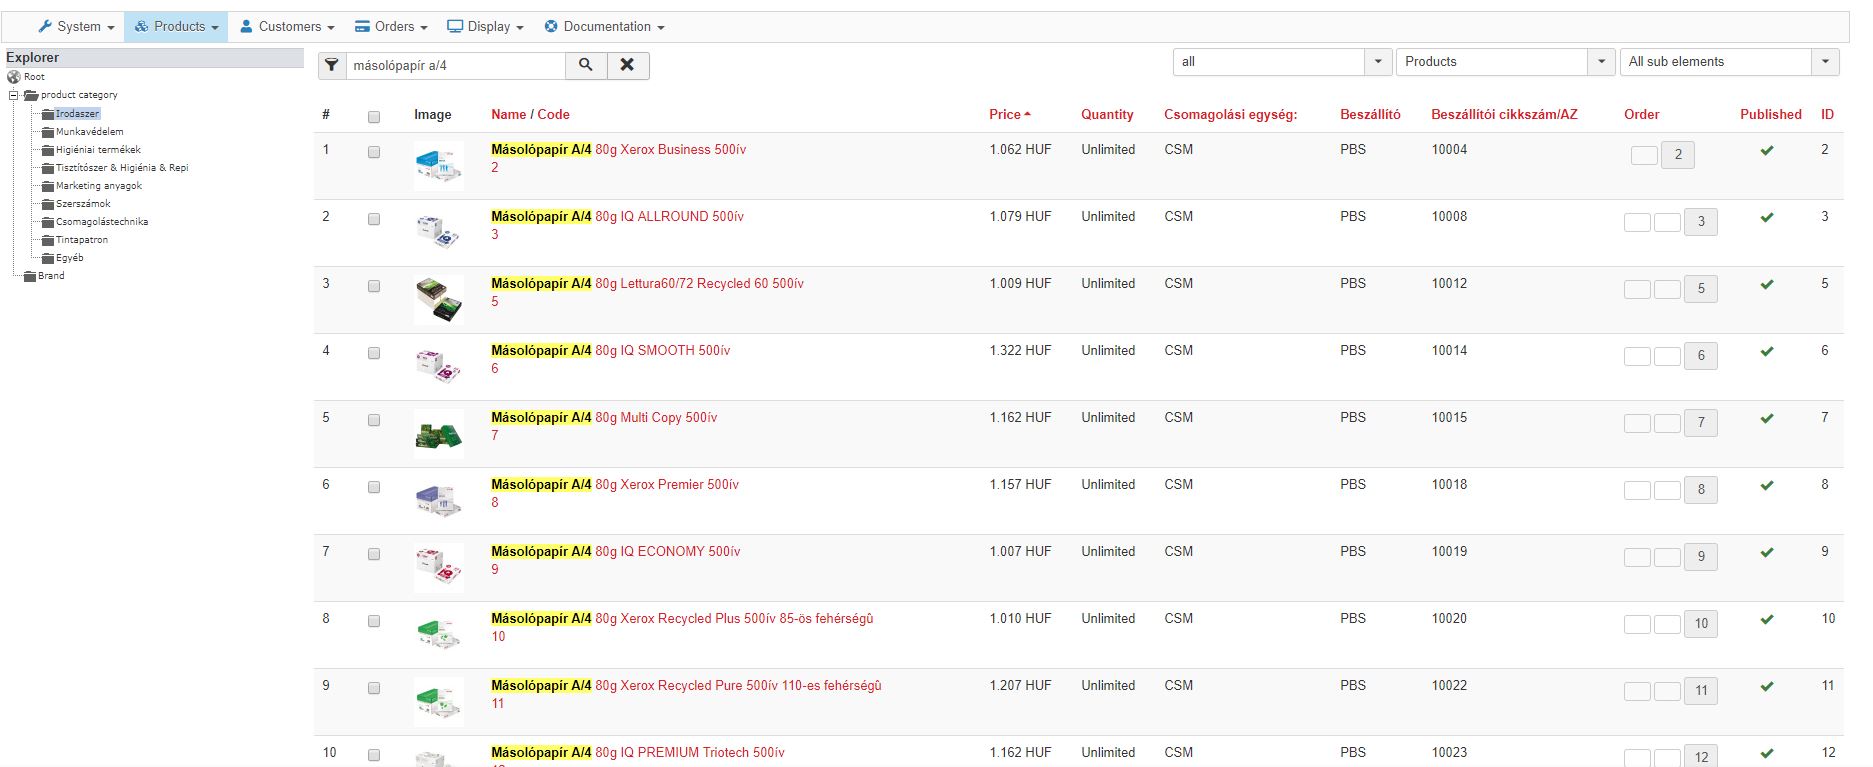Viewport: 1873px width, 767px height.
Task: Tick checkbox for Multi Copy 500ív row
Action: click(x=374, y=420)
